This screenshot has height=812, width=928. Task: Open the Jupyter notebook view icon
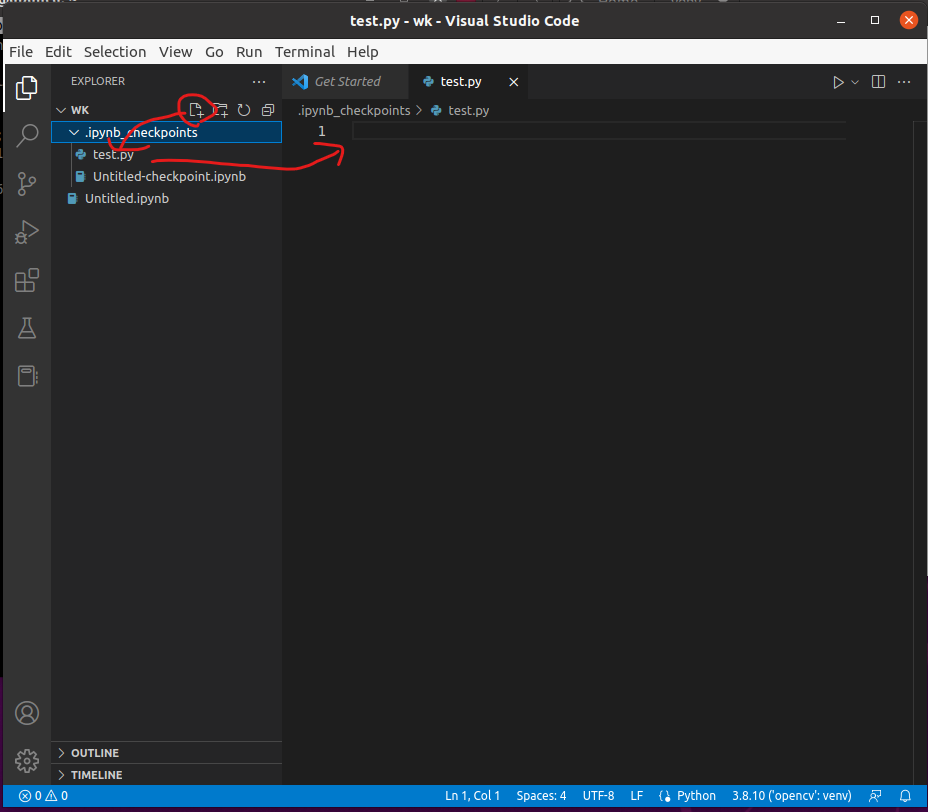(x=27, y=376)
